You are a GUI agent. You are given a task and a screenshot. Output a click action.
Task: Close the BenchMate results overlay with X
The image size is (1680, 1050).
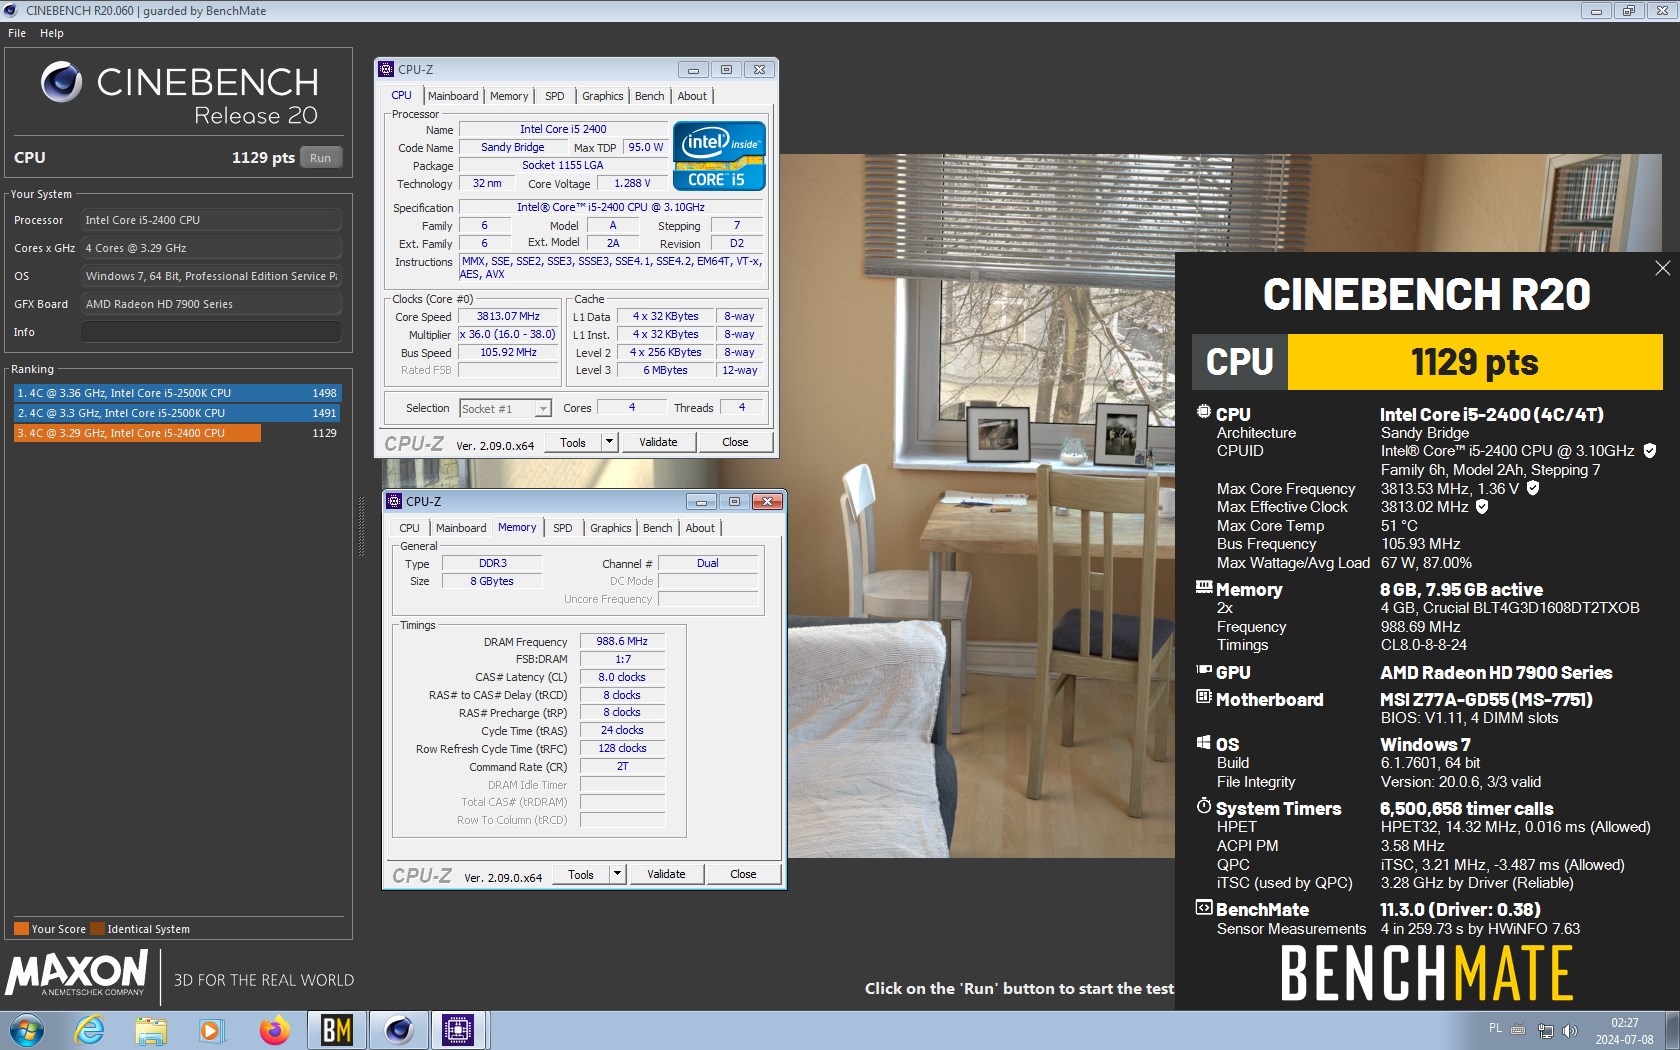pyautogui.click(x=1662, y=268)
